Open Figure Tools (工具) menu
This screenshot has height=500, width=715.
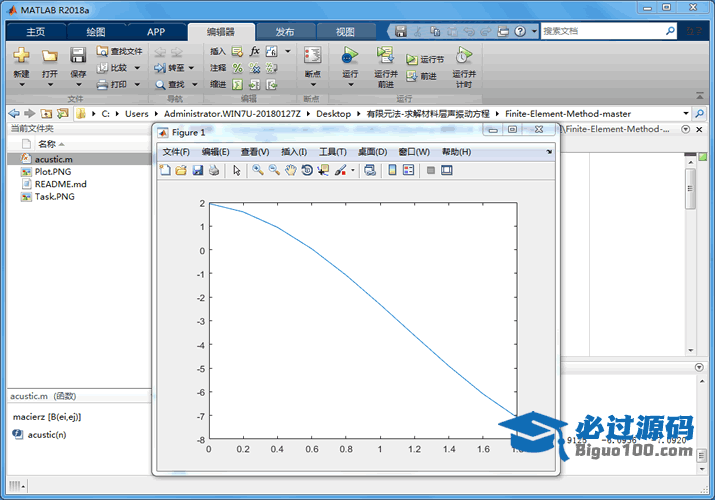tap(332, 152)
